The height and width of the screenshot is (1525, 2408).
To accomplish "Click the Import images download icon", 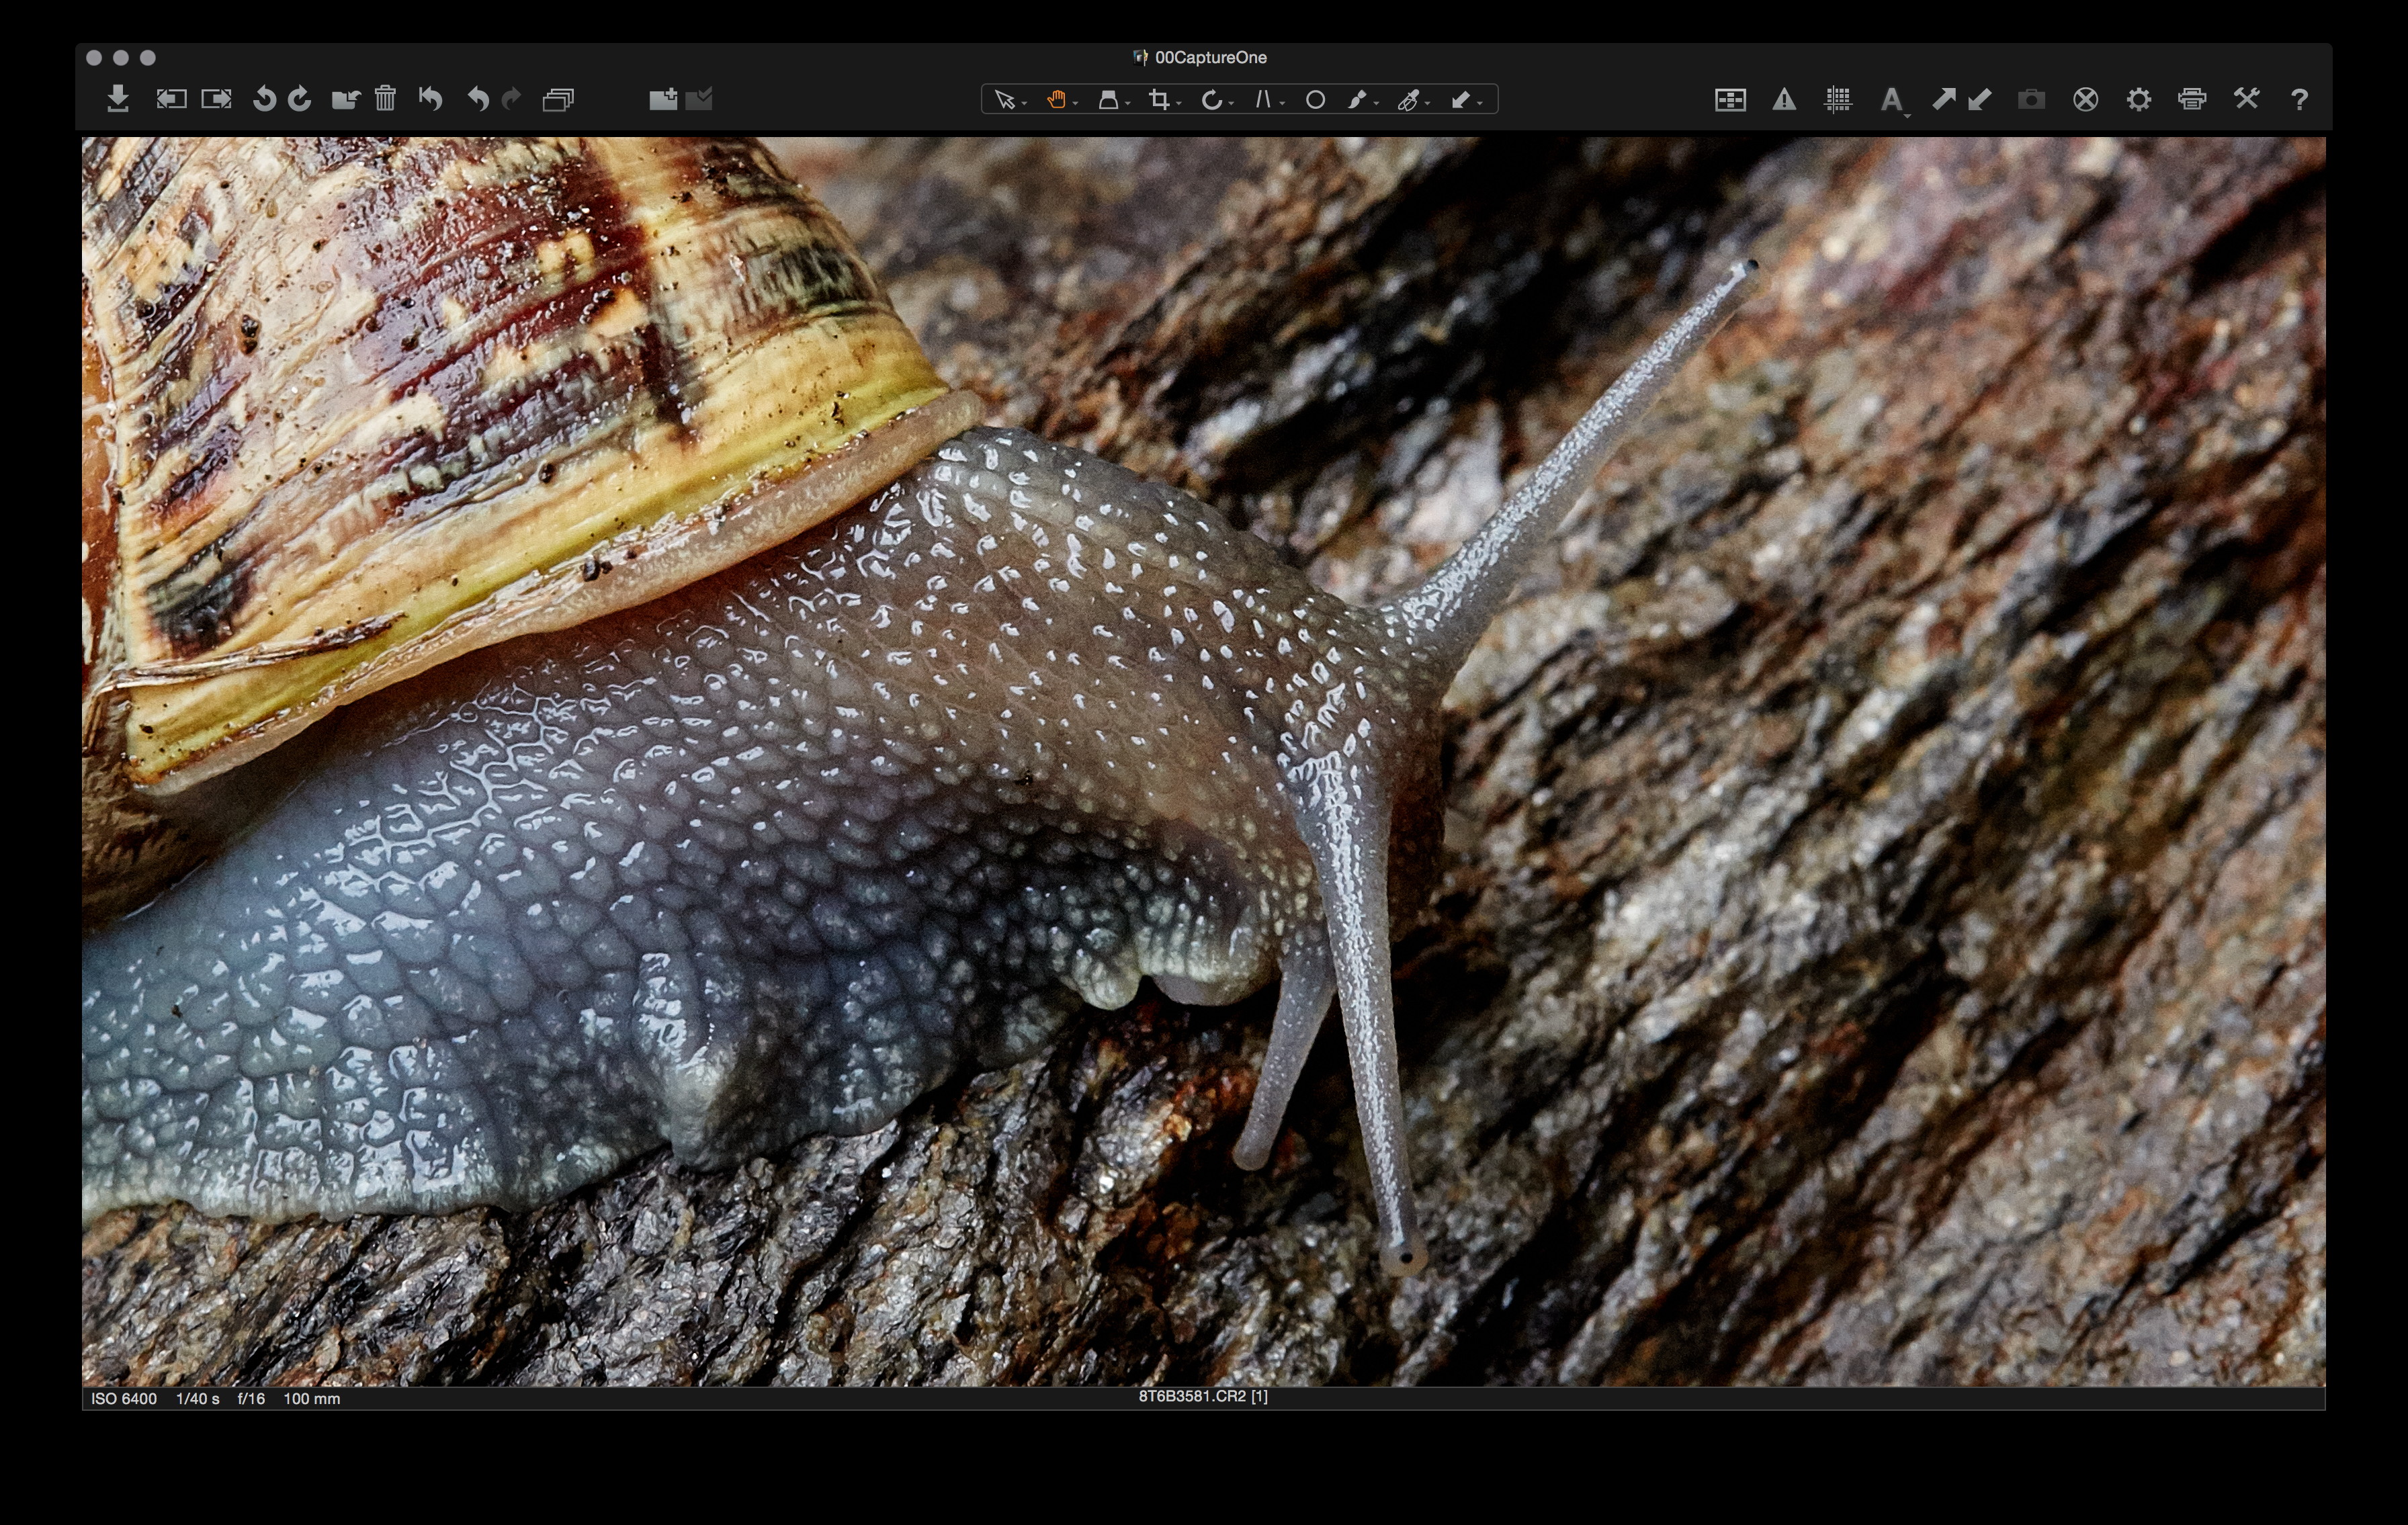I will [118, 99].
